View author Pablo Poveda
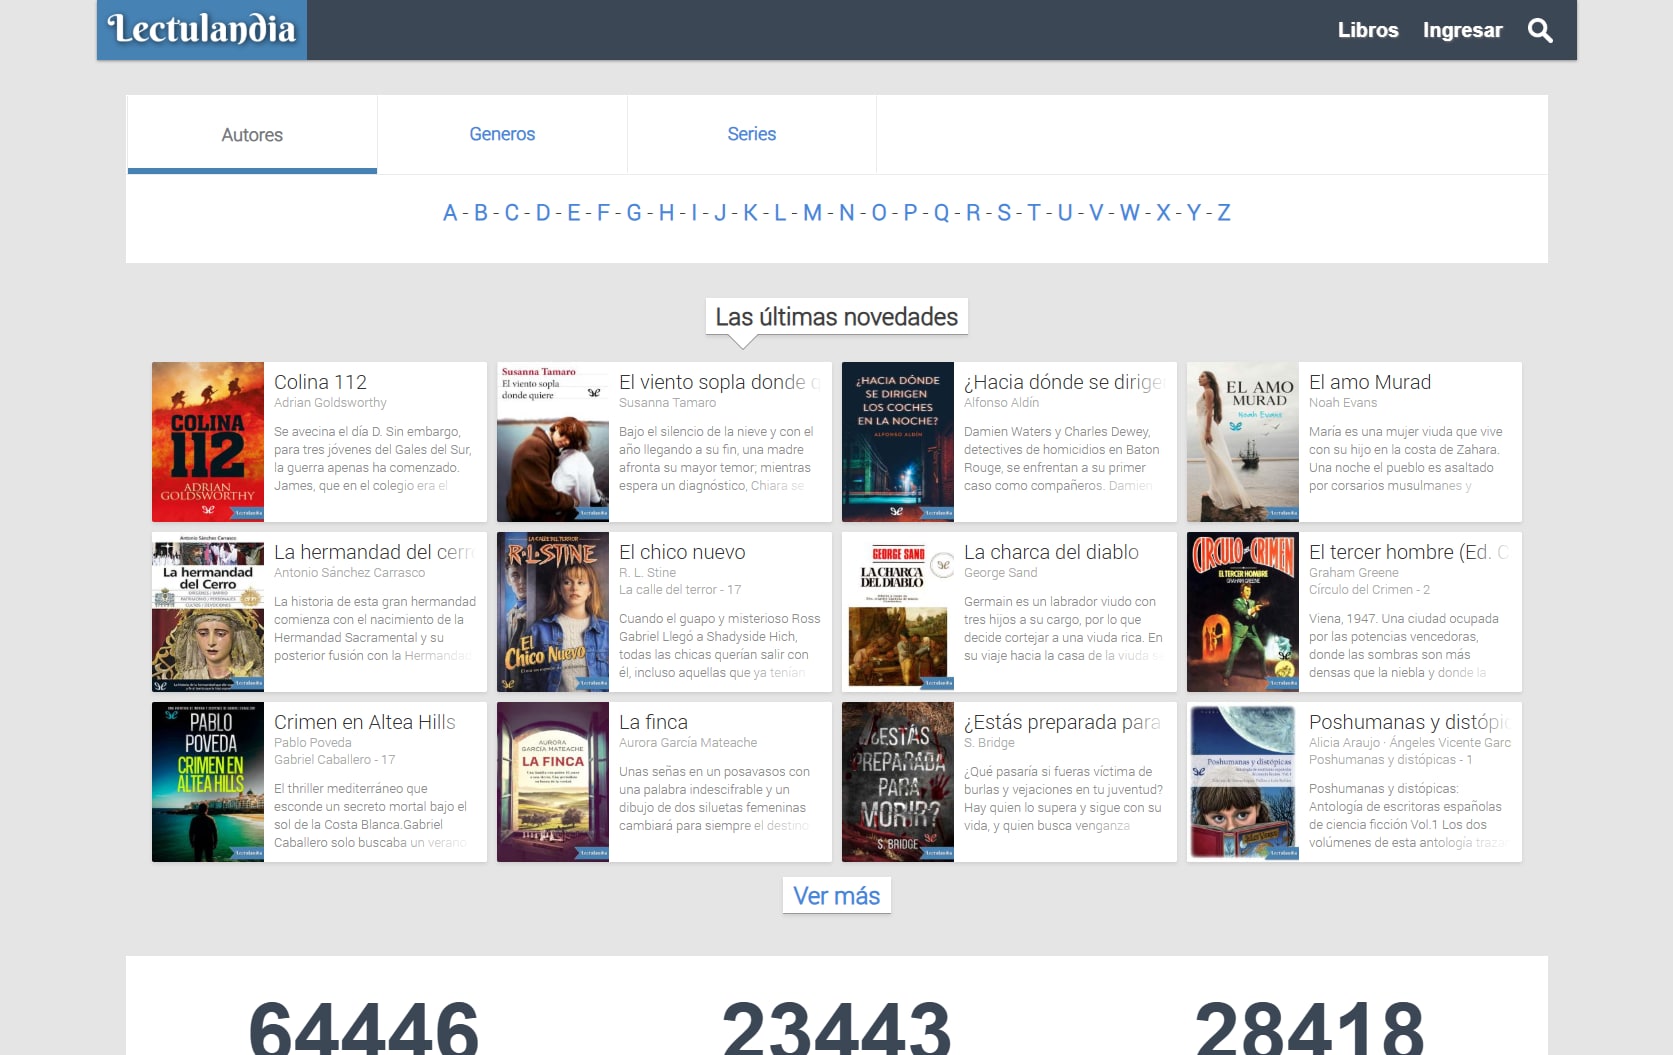This screenshot has height=1055, width=1673. [312, 742]
